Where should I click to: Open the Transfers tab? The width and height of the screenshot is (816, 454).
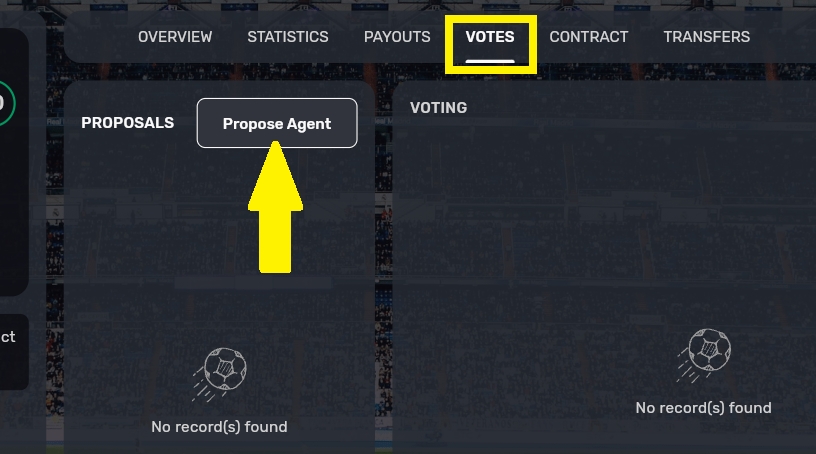pyautogui.click(x=706, y=37)
